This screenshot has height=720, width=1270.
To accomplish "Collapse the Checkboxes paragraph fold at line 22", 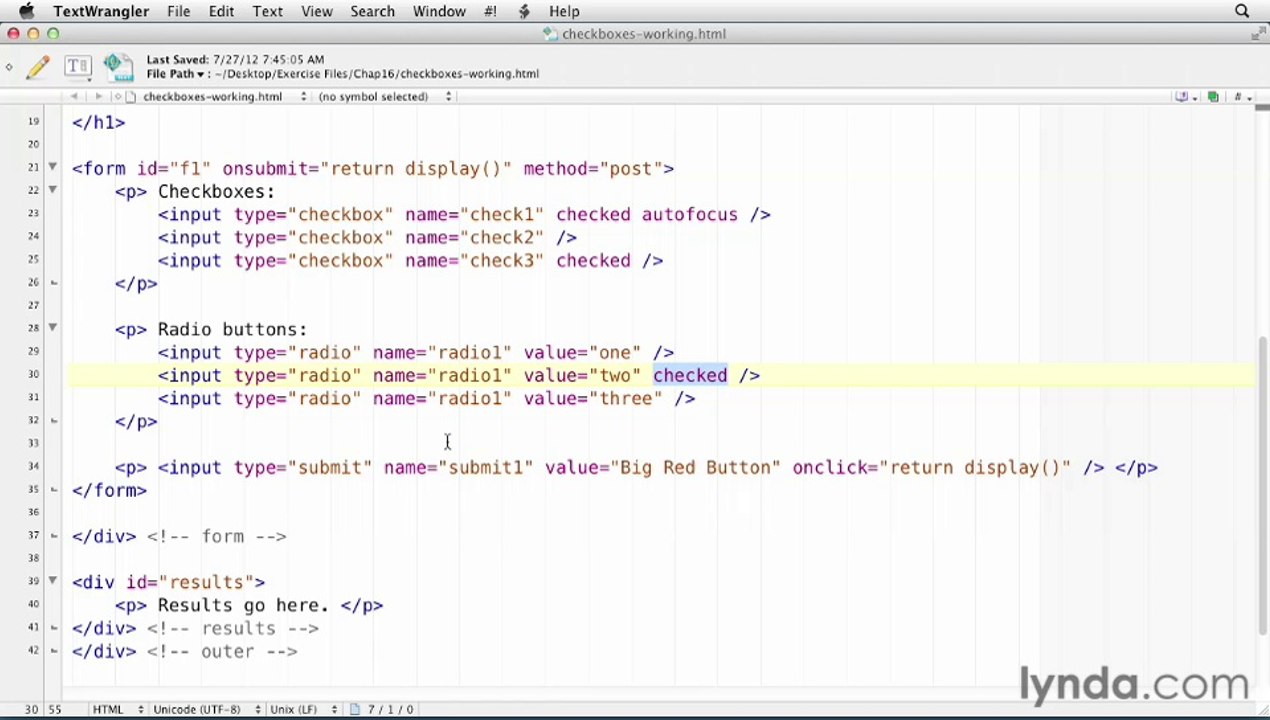I will point(53,191).
